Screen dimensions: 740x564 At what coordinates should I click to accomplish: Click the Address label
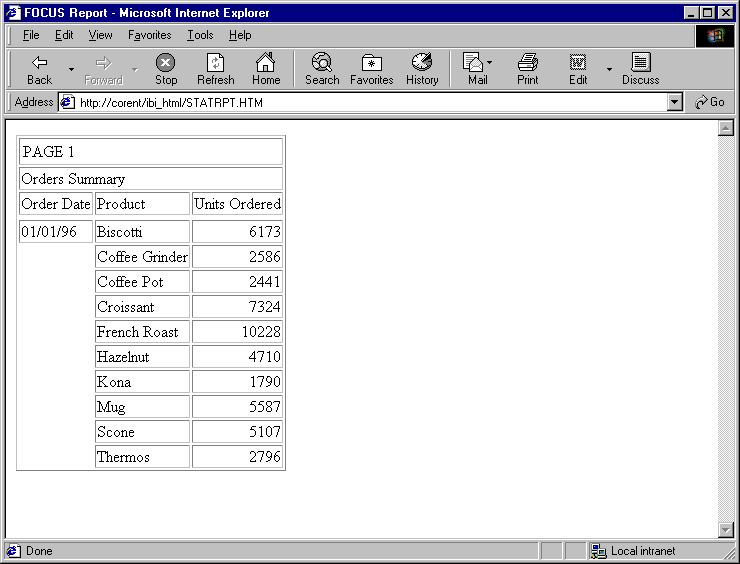[34, 102]
